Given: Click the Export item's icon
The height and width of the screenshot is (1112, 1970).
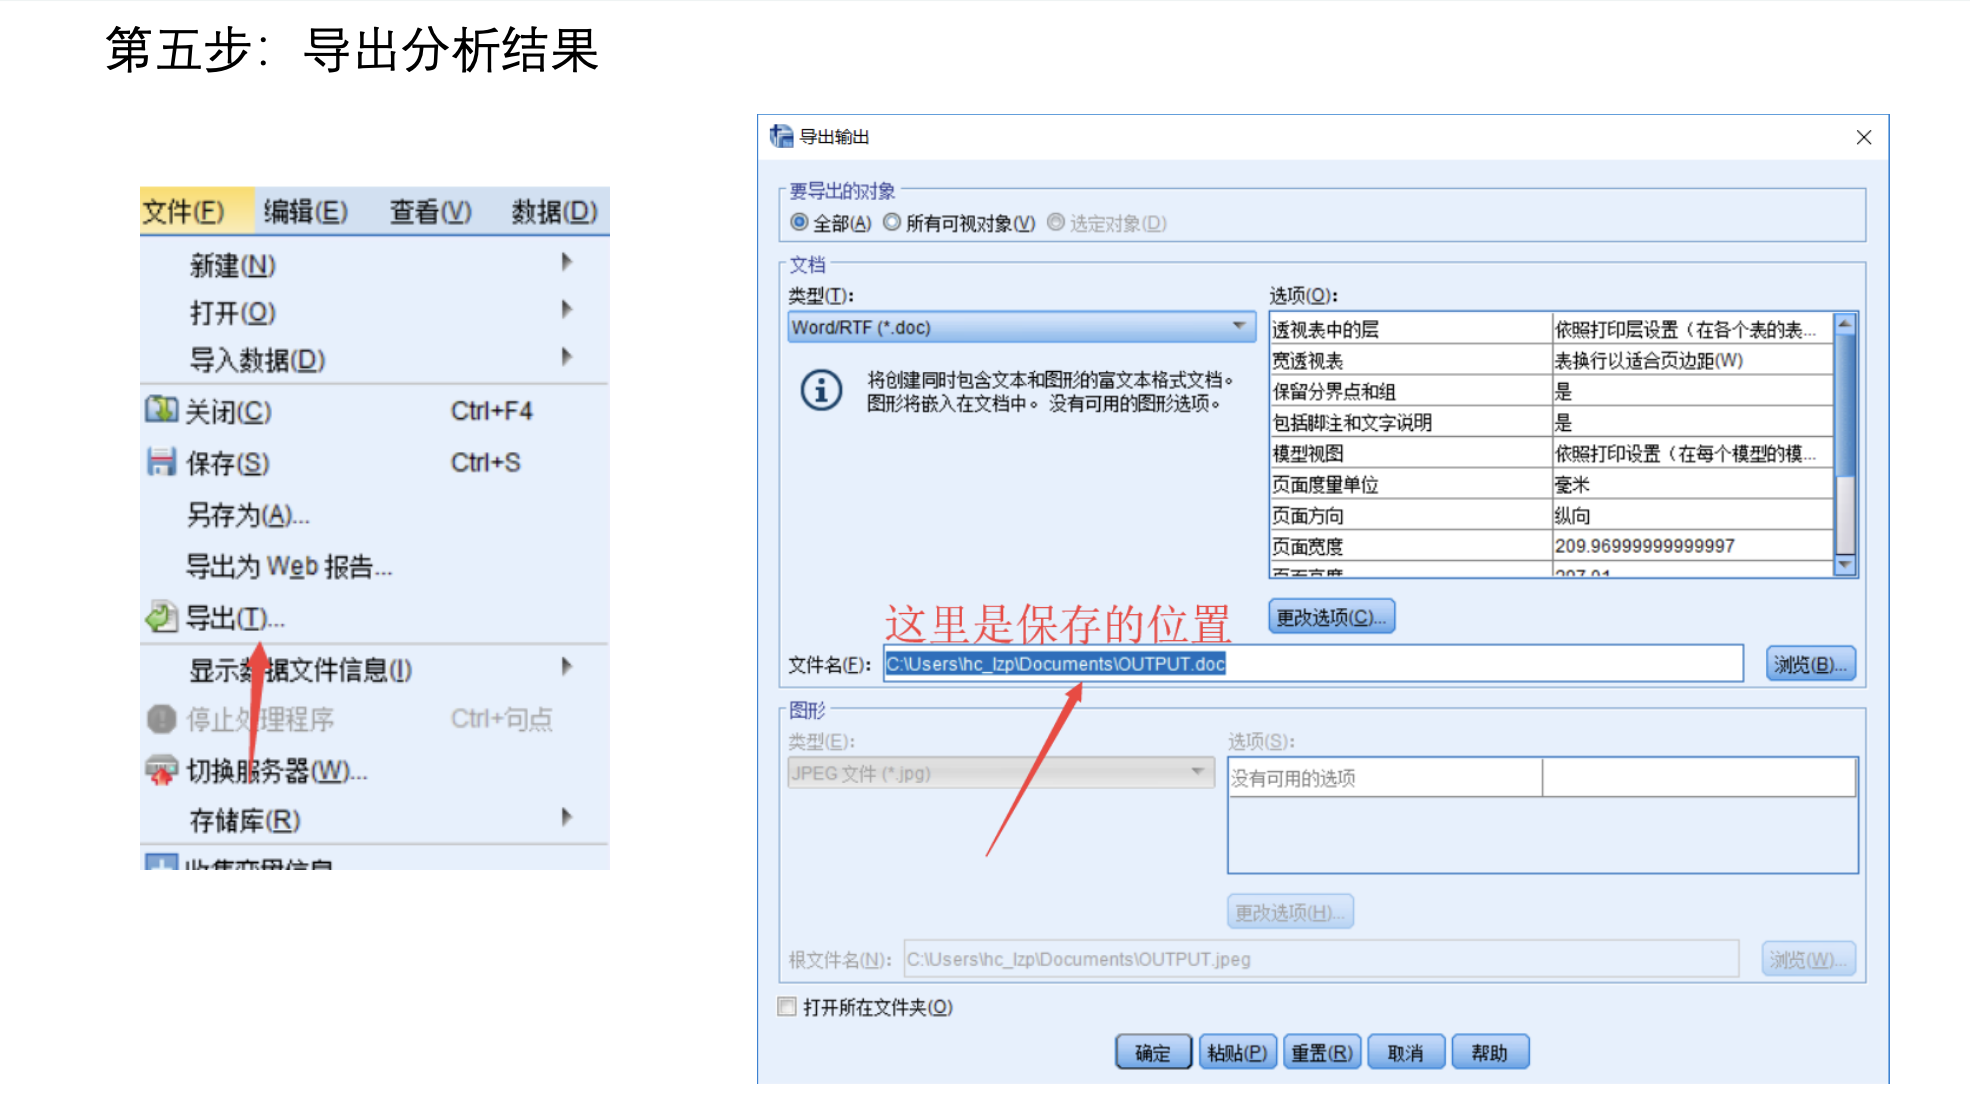Looking at the screenshot, I should coord(162,617).
